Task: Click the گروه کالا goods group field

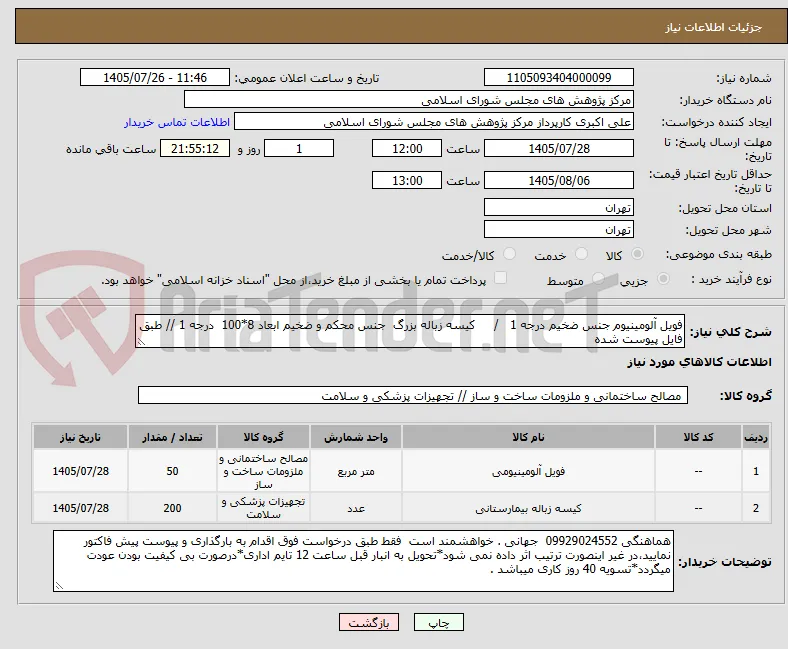Action: tap(413, 395)
